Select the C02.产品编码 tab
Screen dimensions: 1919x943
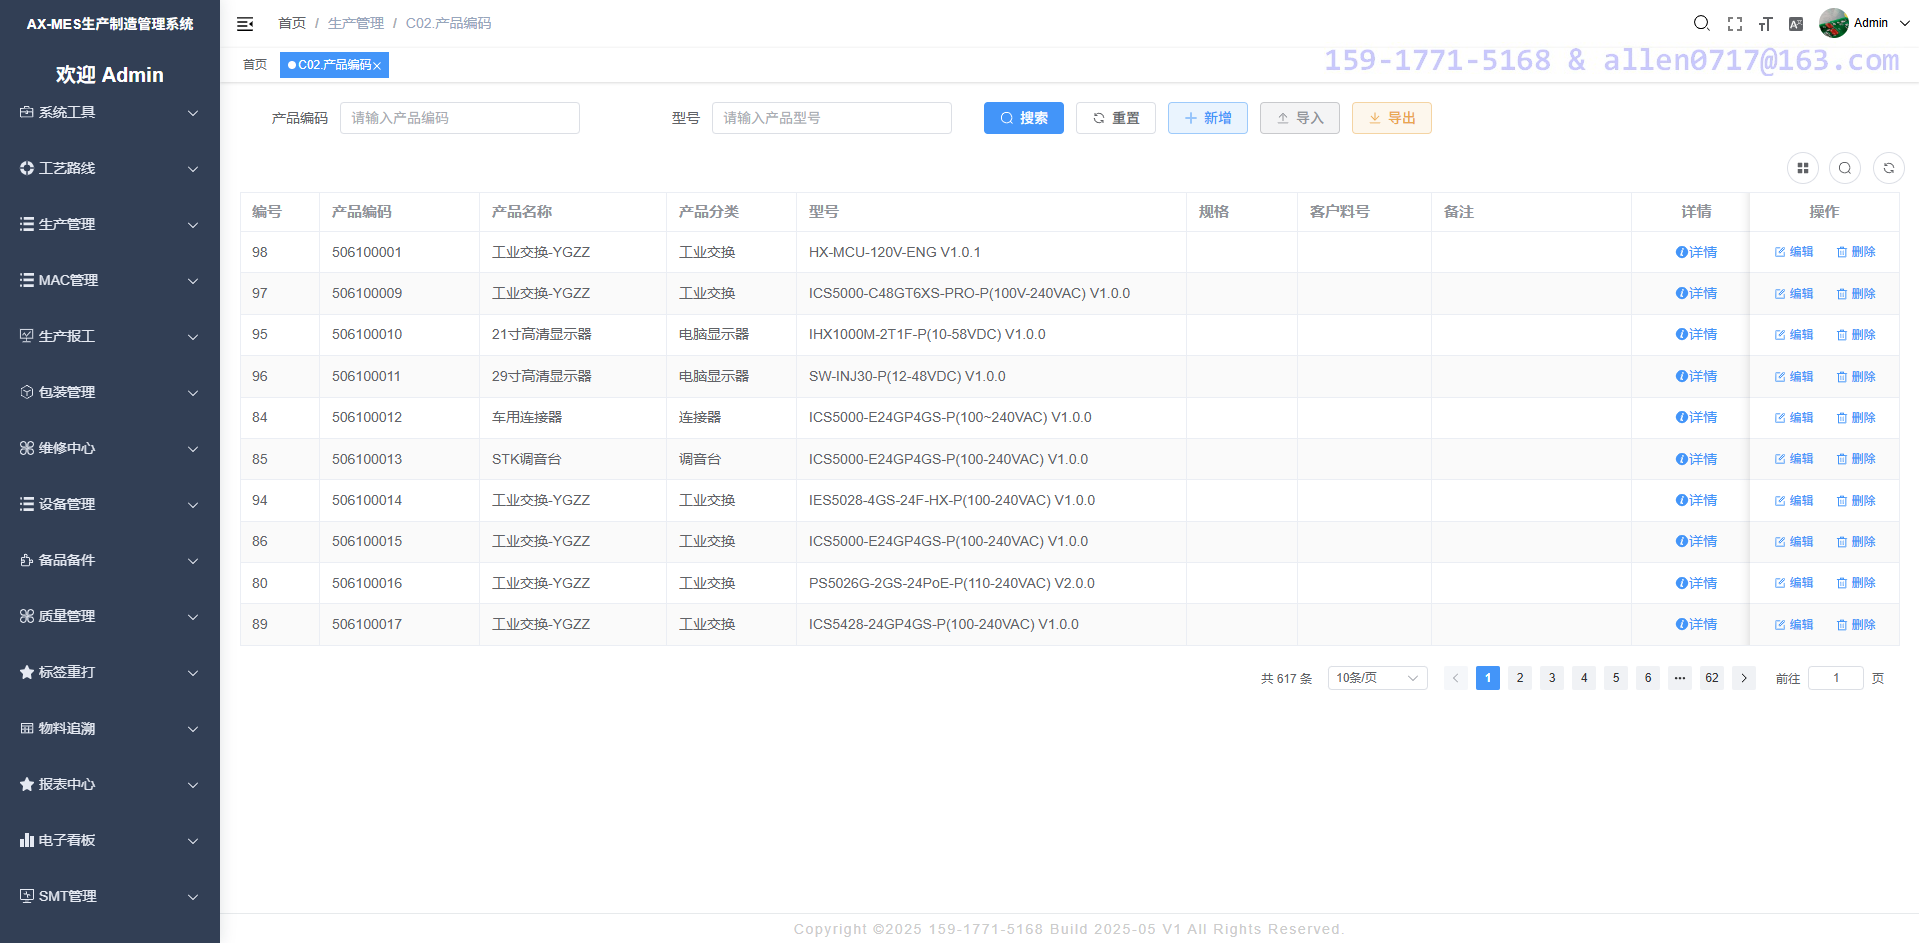point(334,65)
